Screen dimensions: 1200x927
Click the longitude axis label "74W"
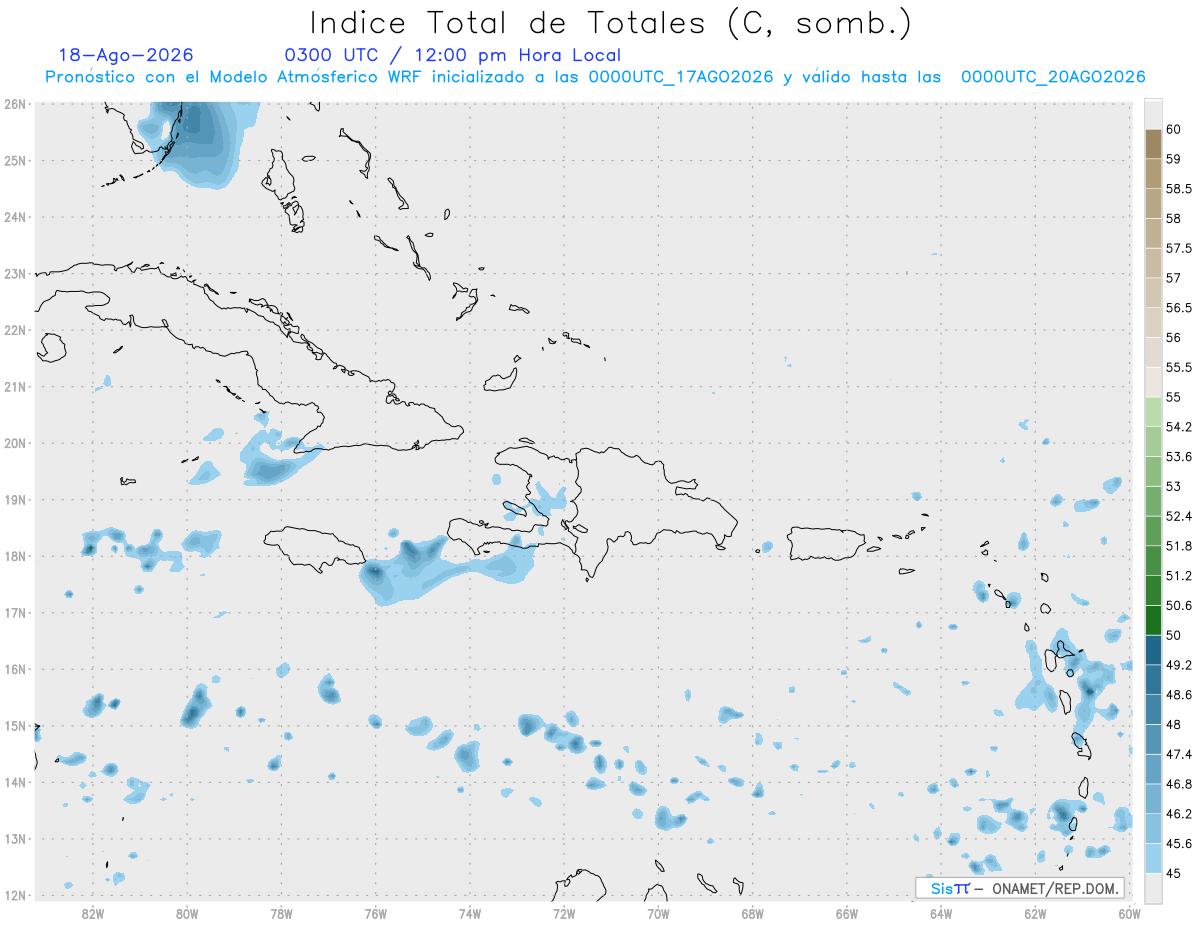click(470, 913)
